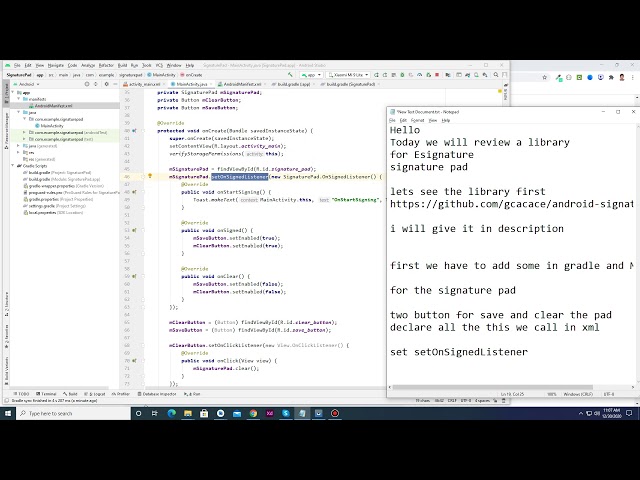
Task: Click the Debug app bug icon
Action: (402, 75)
